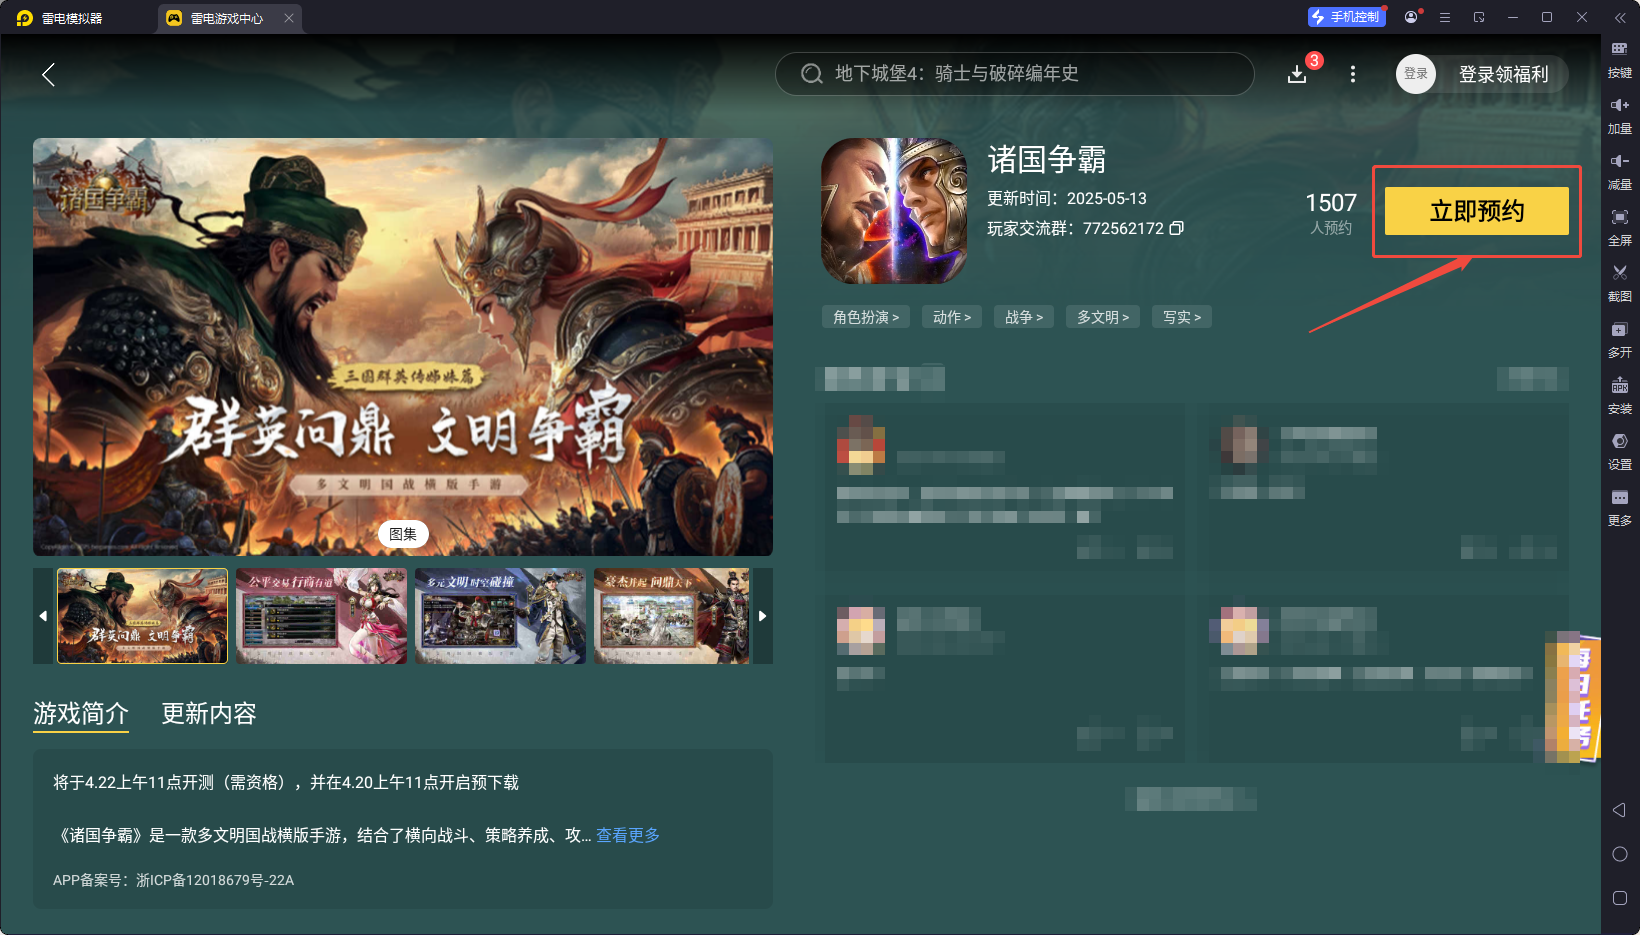This screenshot has height=935, width=1640.
Task: Click the large game banner image
Action: 403,347
